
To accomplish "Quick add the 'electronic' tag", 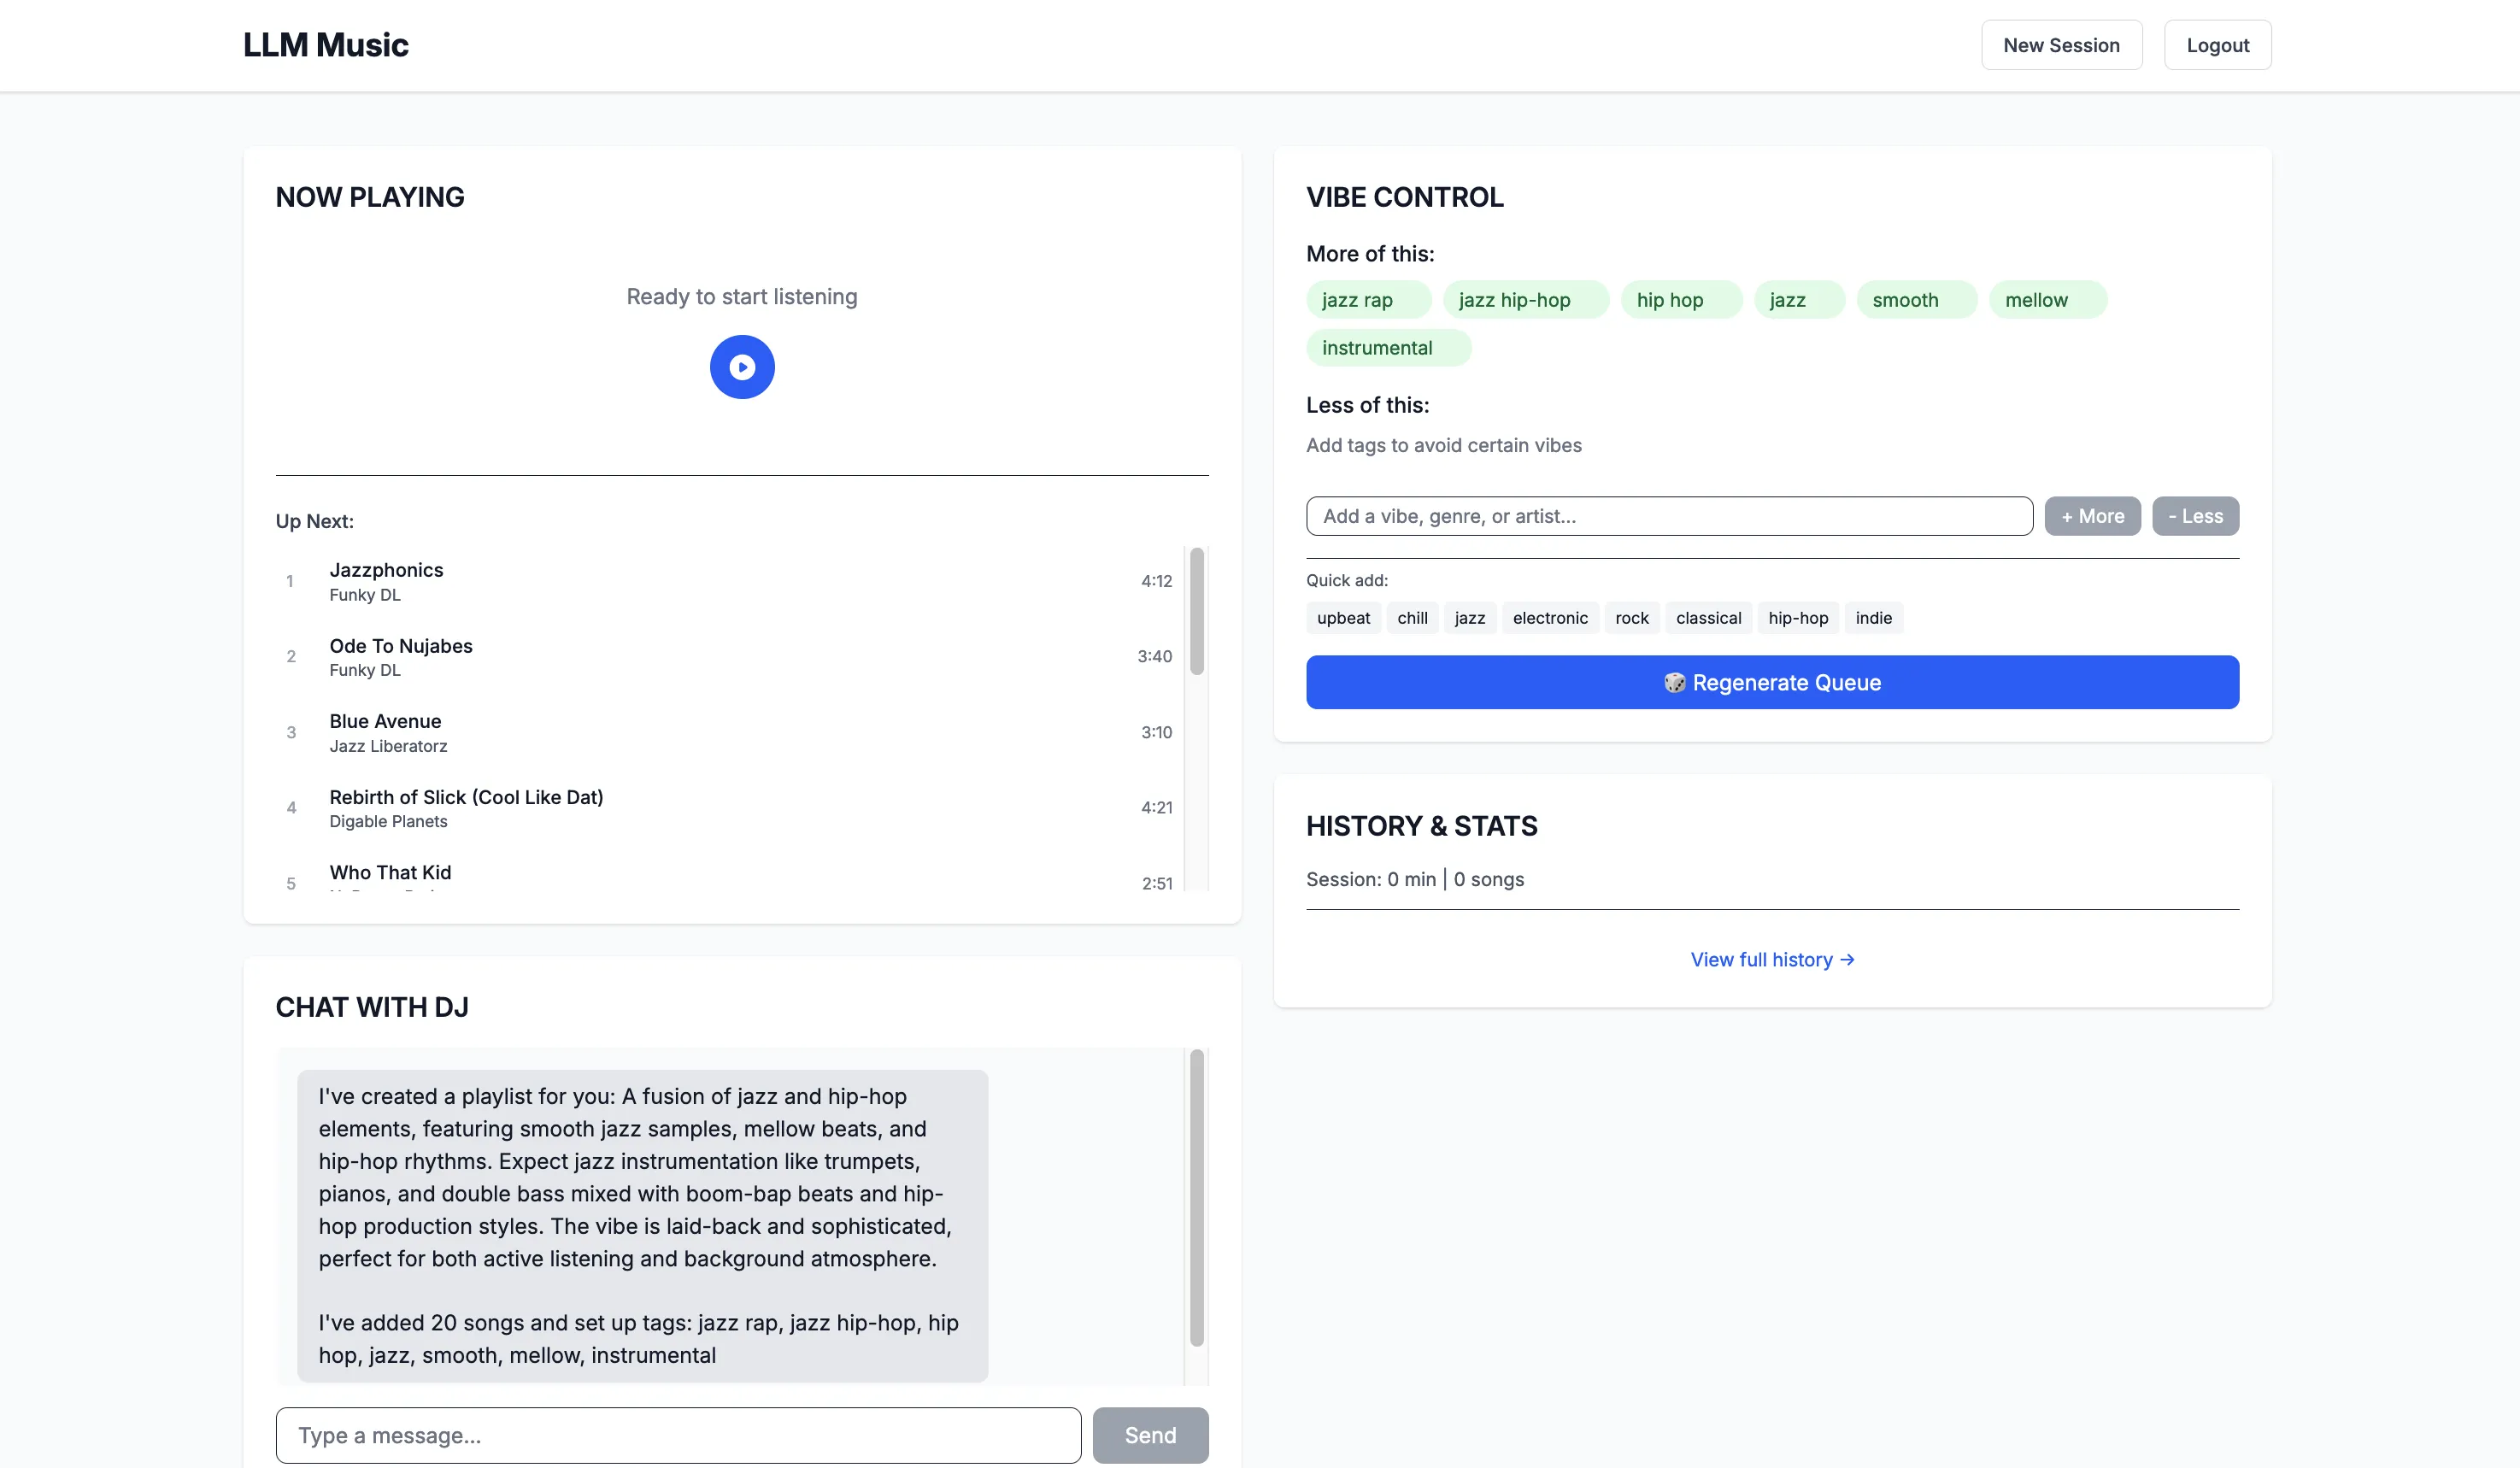I will [x=1549, y=618].
